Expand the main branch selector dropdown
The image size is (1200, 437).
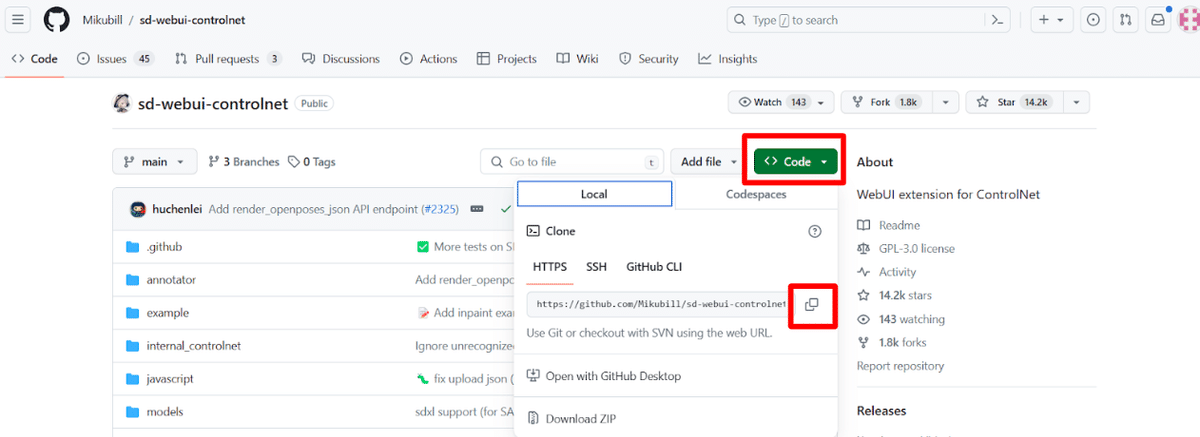coord(154,162)
